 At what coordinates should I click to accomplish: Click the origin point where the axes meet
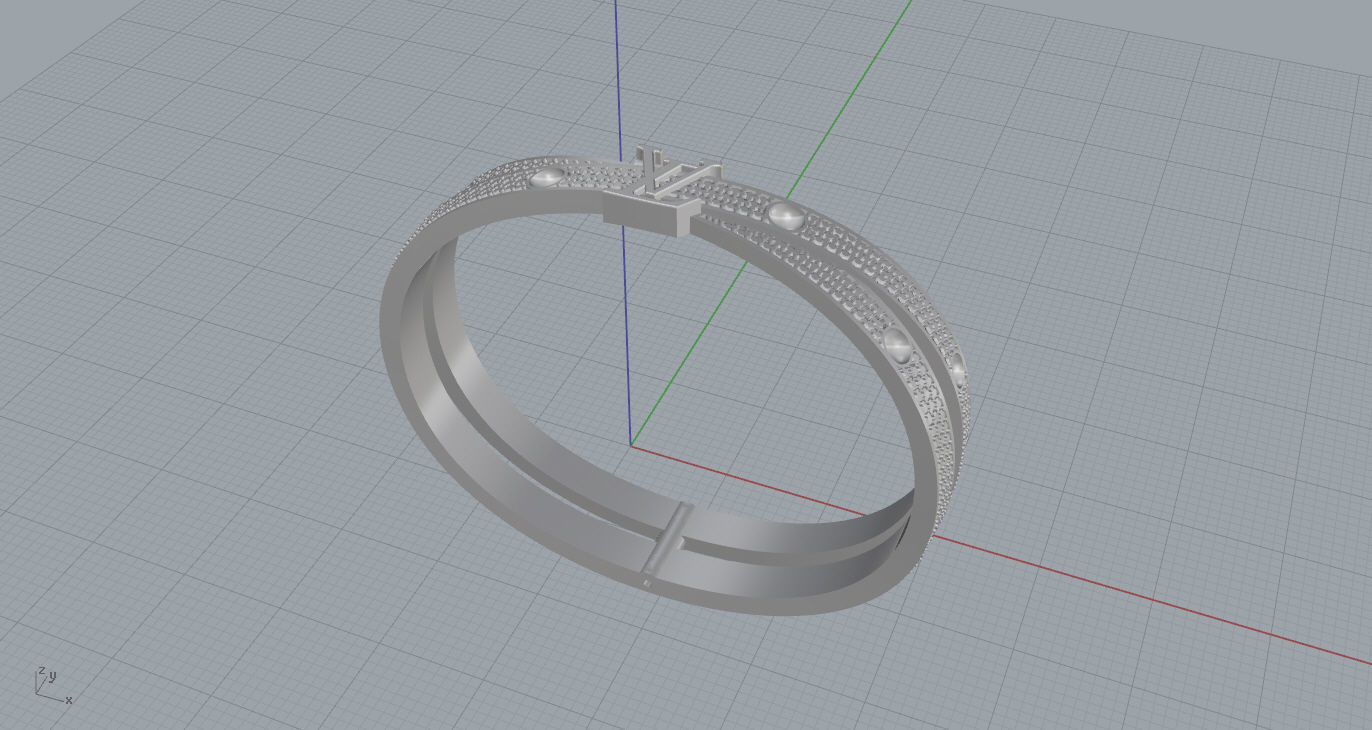pyautogui.click(x=631, y=445)
